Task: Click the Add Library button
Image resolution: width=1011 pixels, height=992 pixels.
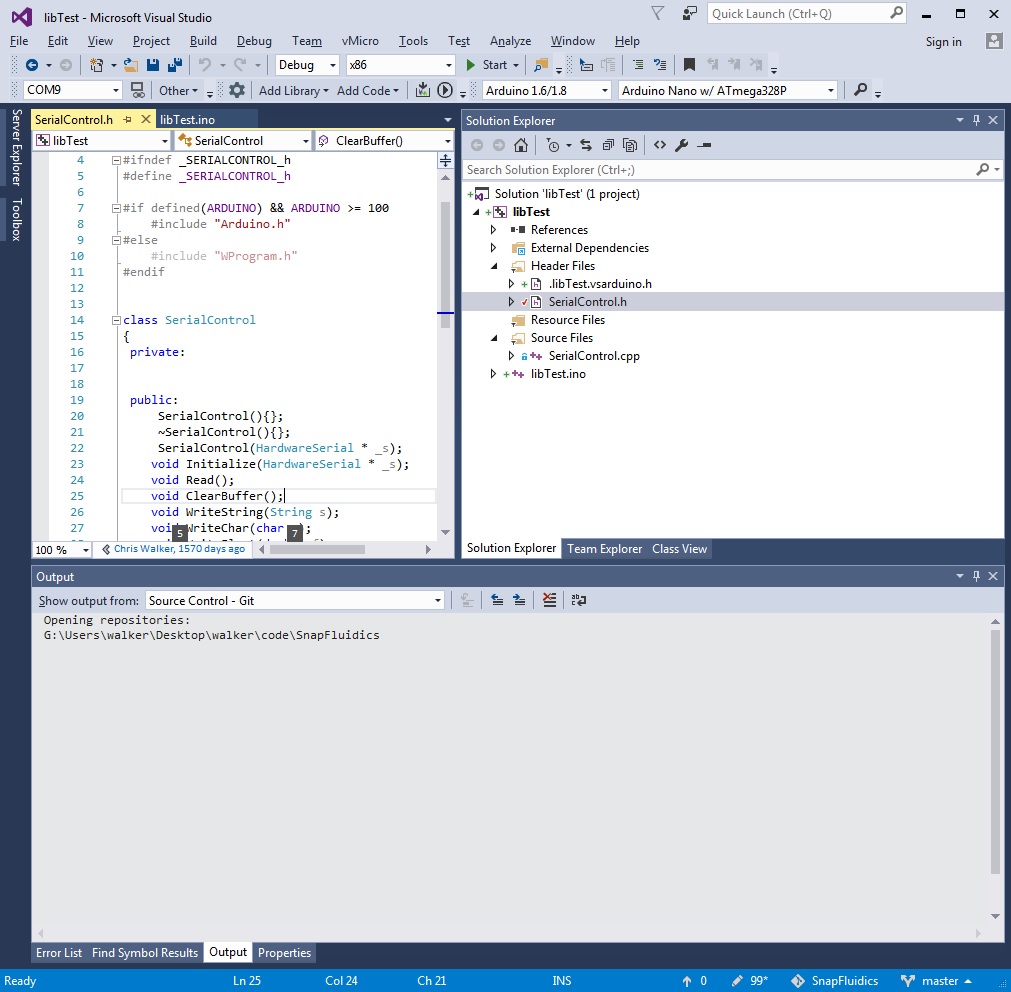Action: tap(293, 91)
